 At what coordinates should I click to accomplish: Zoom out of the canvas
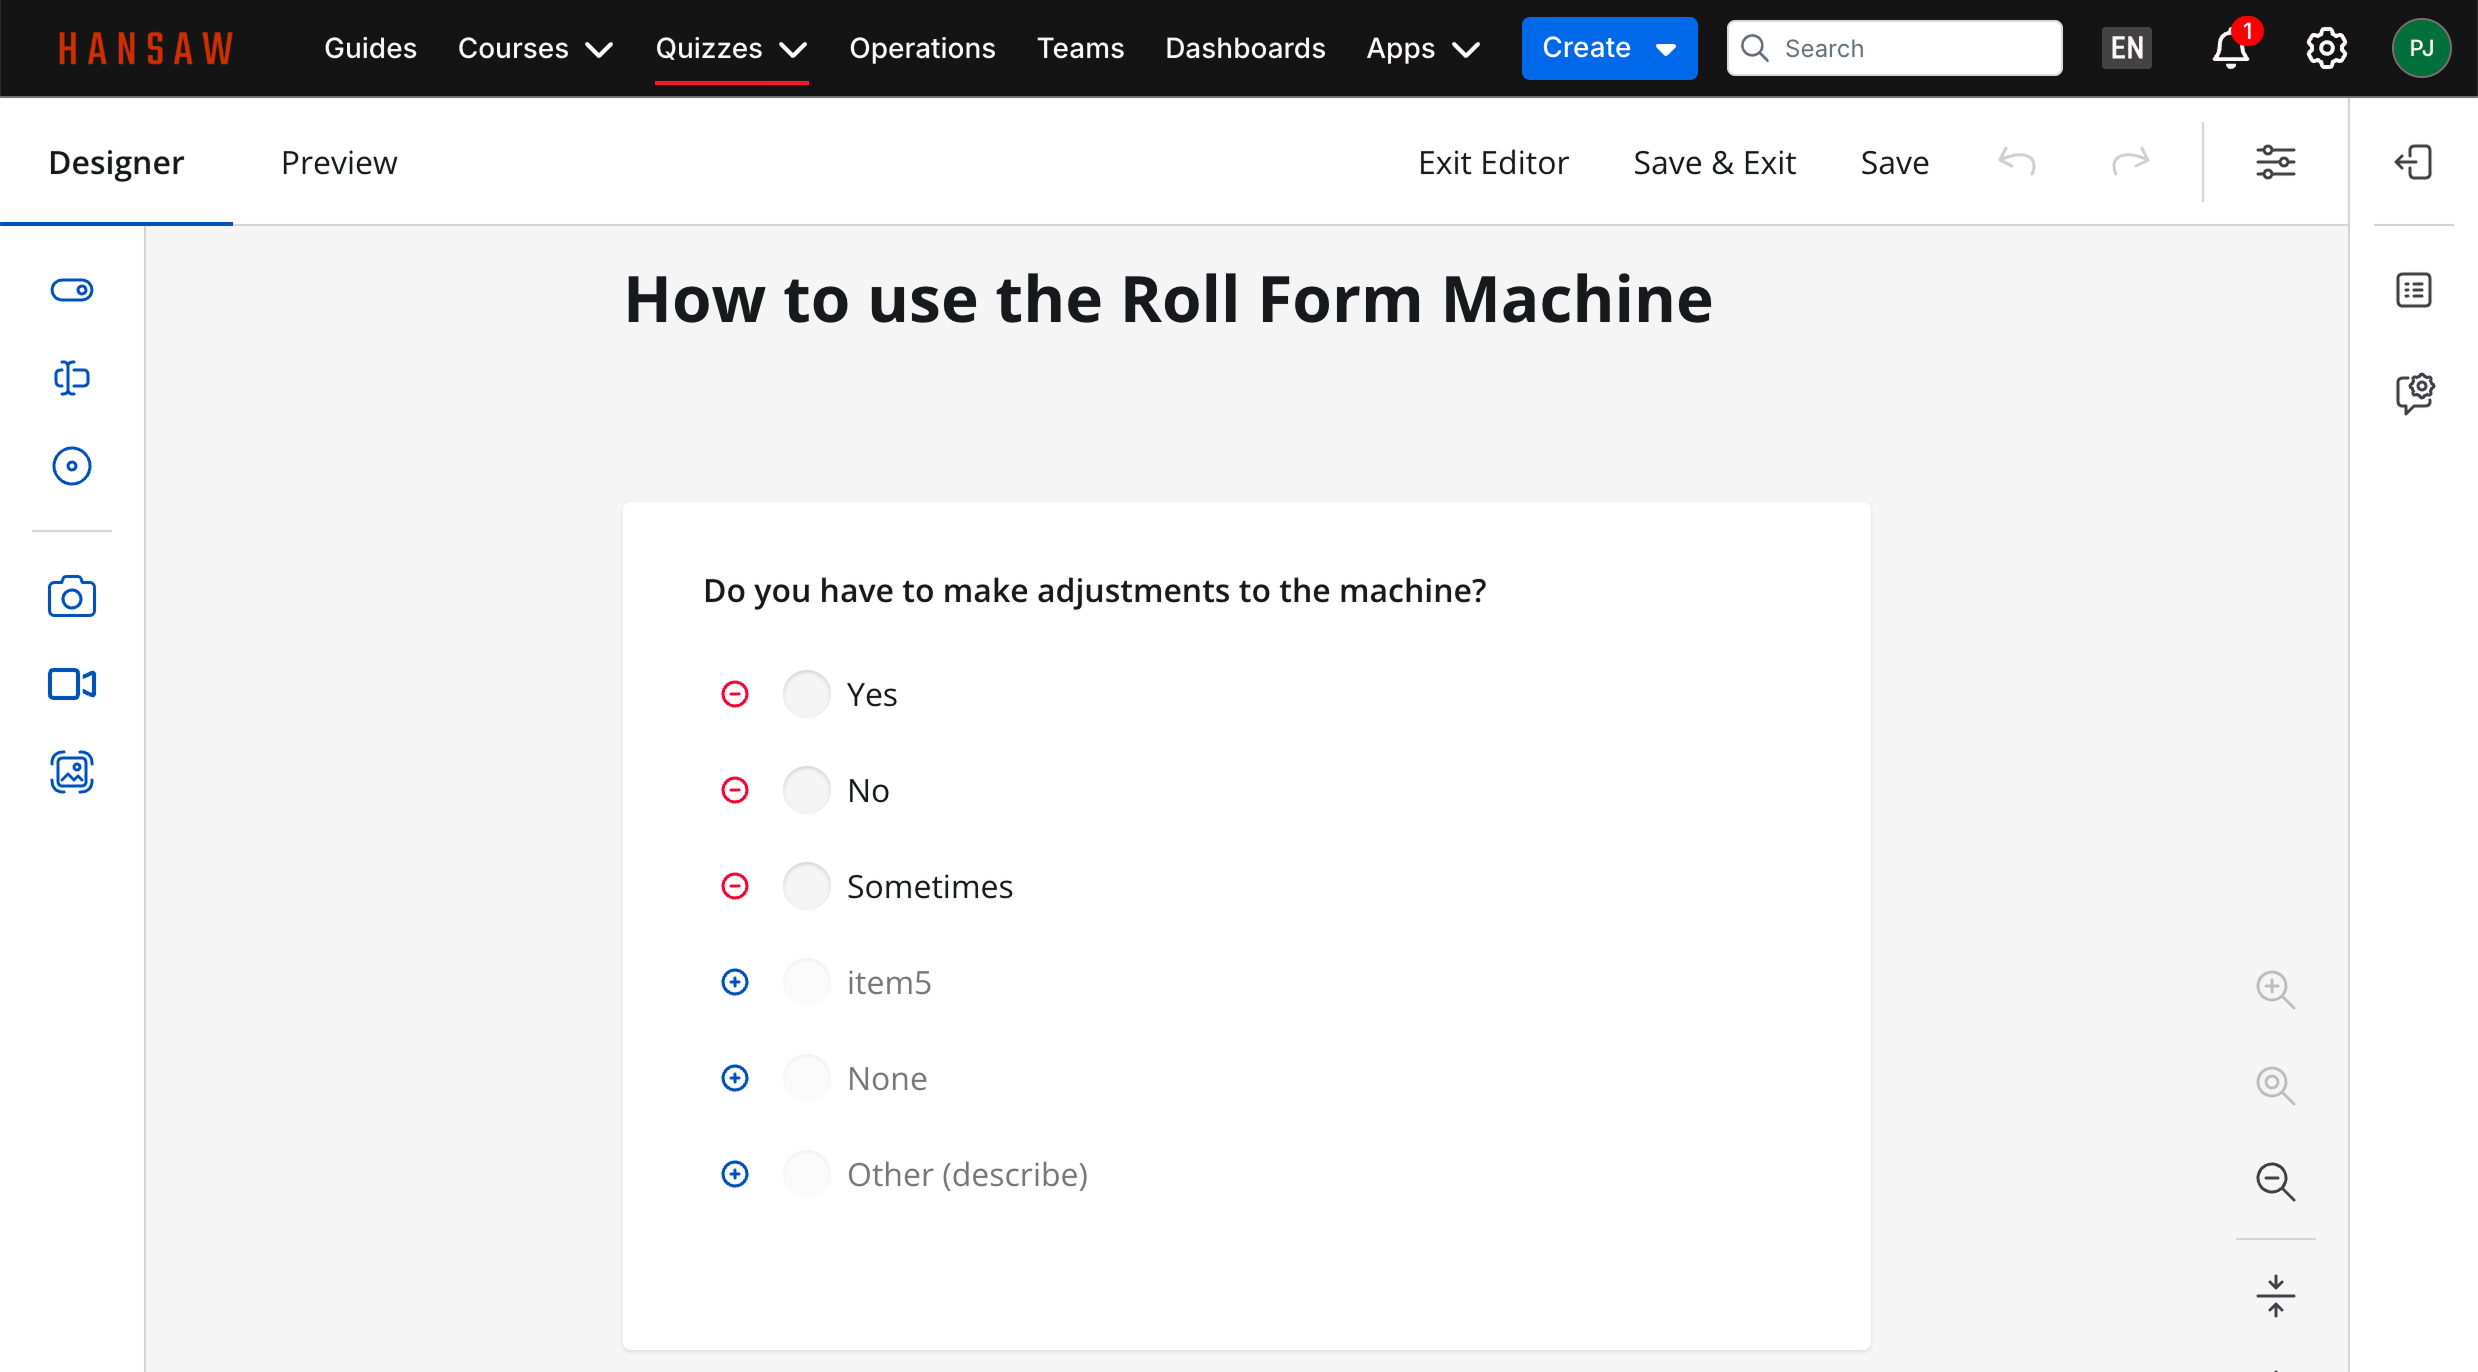point(2275,1181)
